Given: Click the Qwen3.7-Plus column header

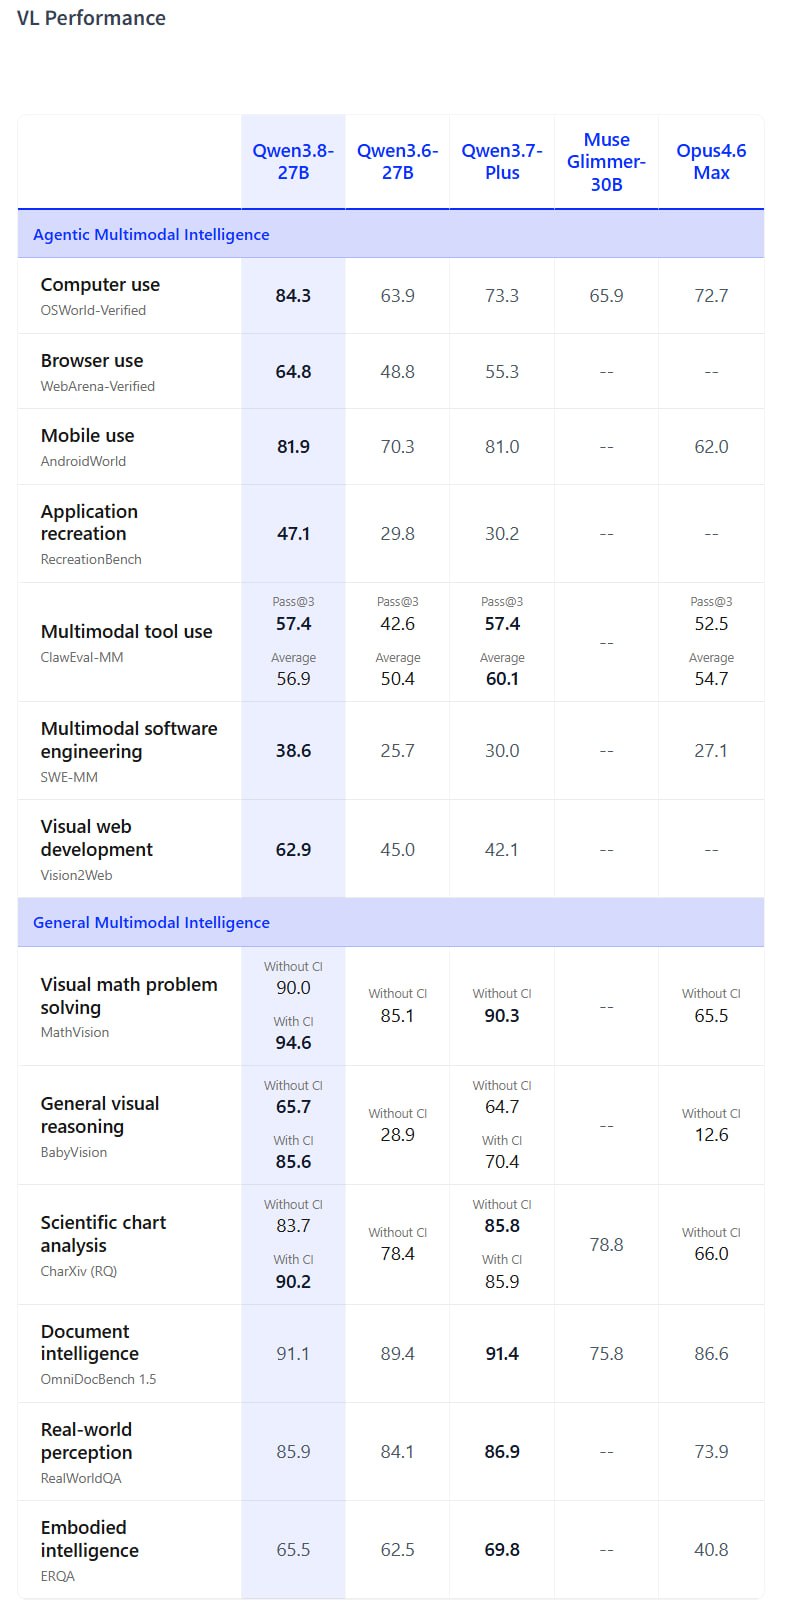Looking at the screenshot, I should pos(502,162).
